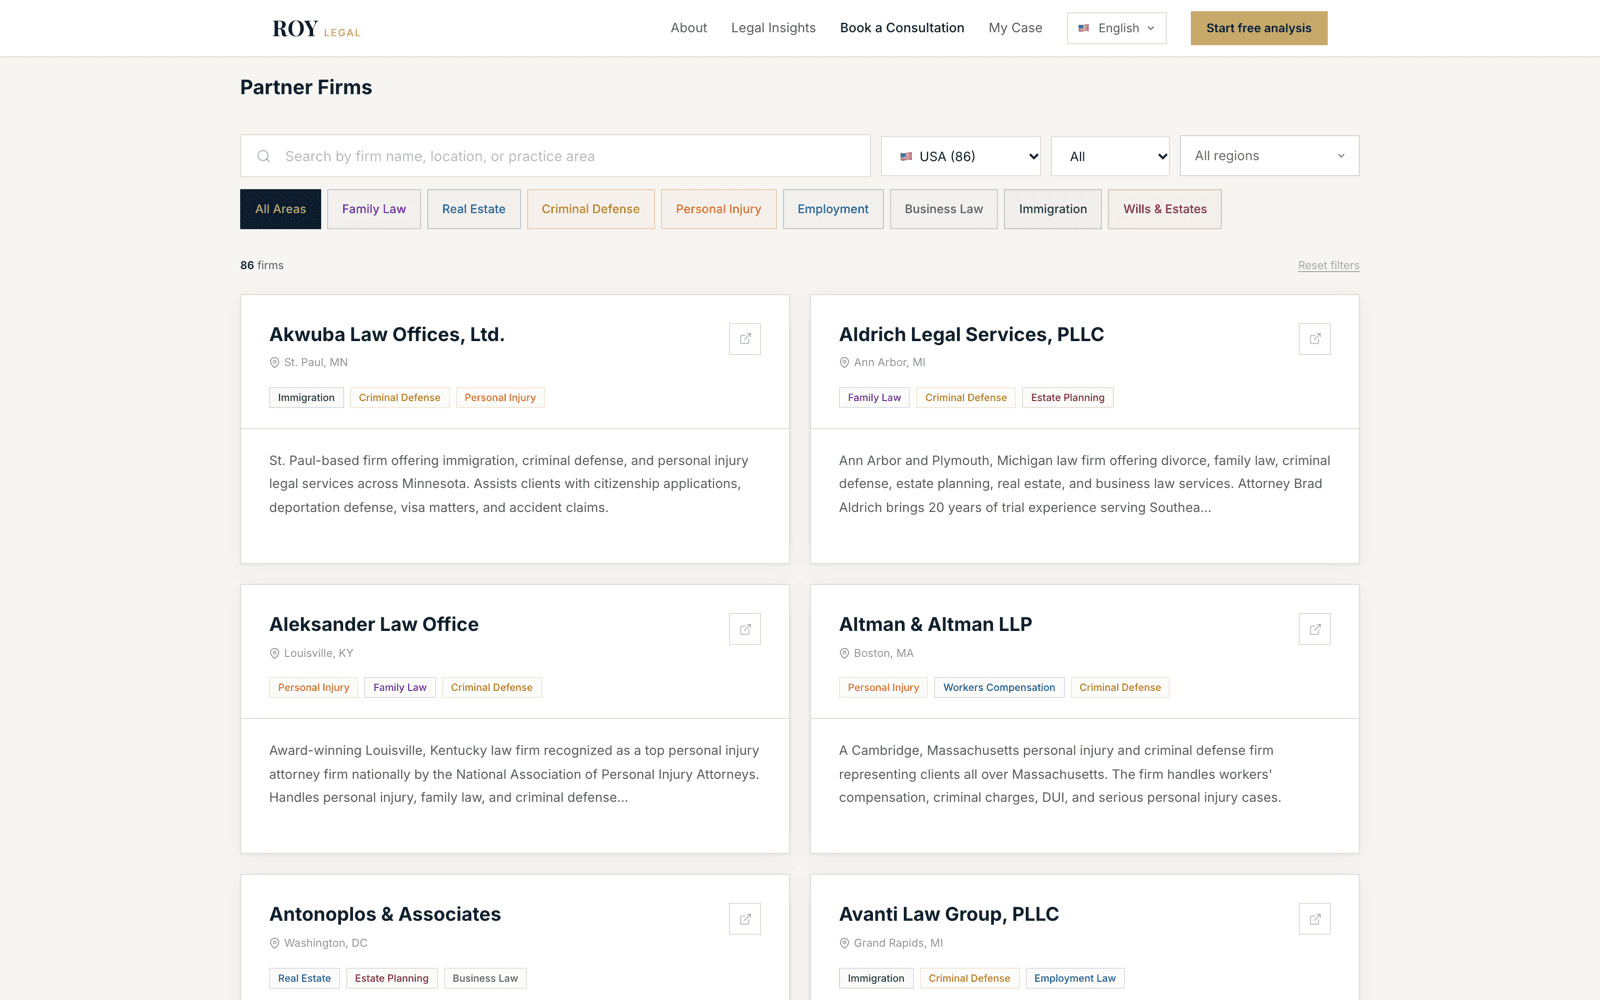Filter by Family Law practice area
The width and height of the screenshot is (1600, 1000).
point(374,209)
